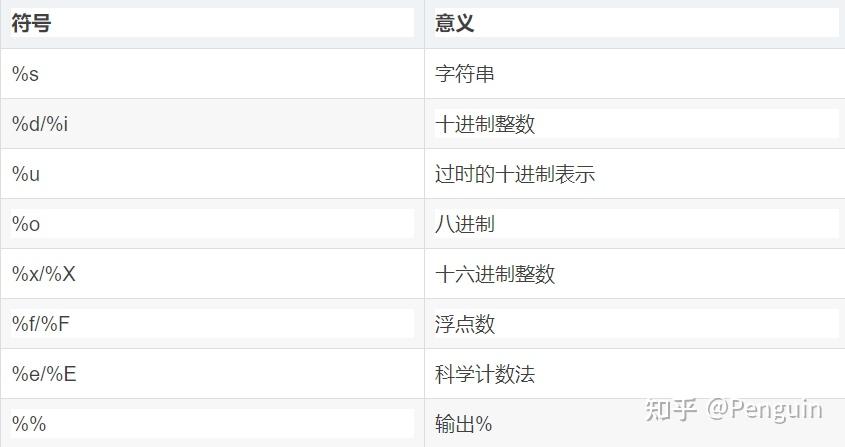Viewport: 845px width, 447px height.
Task: Select the %e/%E symbol cell
Action: coord(44,374)
